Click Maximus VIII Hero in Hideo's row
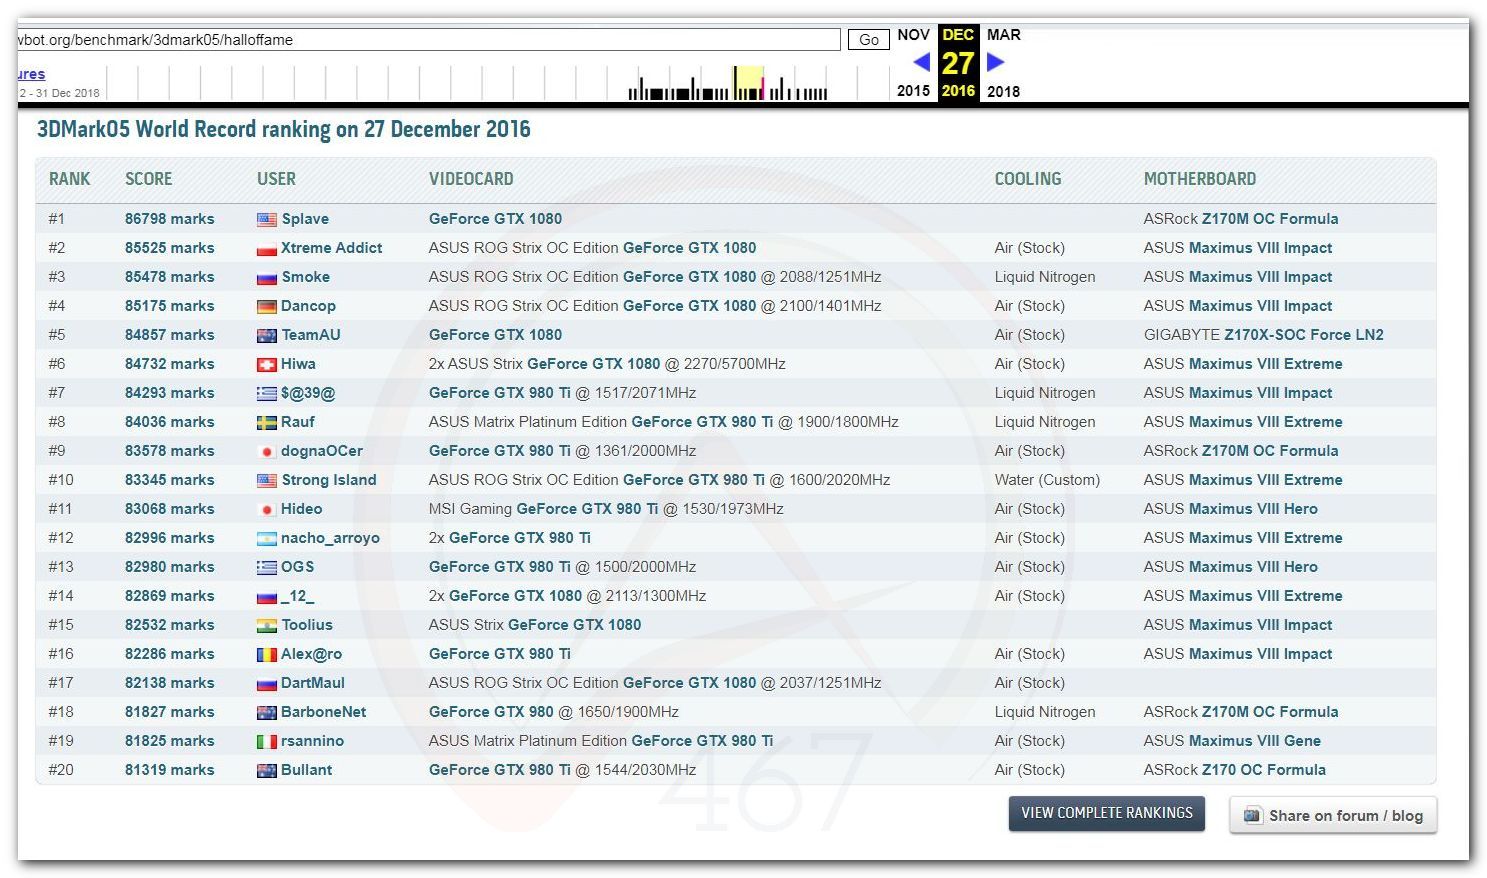This screenshot has width=1487, height=878. 1254,509
